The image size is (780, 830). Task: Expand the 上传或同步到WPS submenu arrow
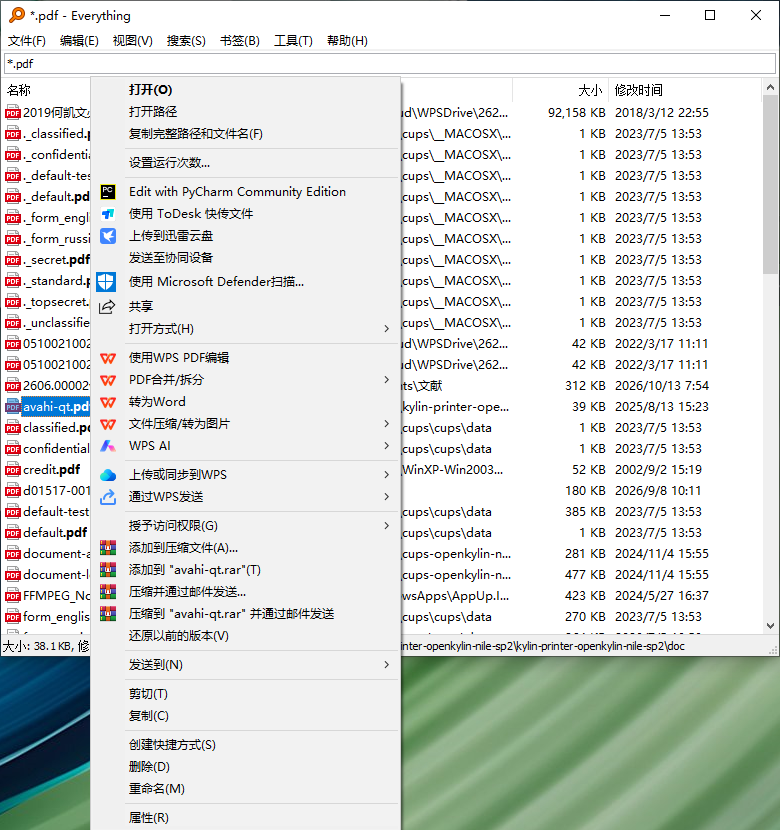(387, 475)
